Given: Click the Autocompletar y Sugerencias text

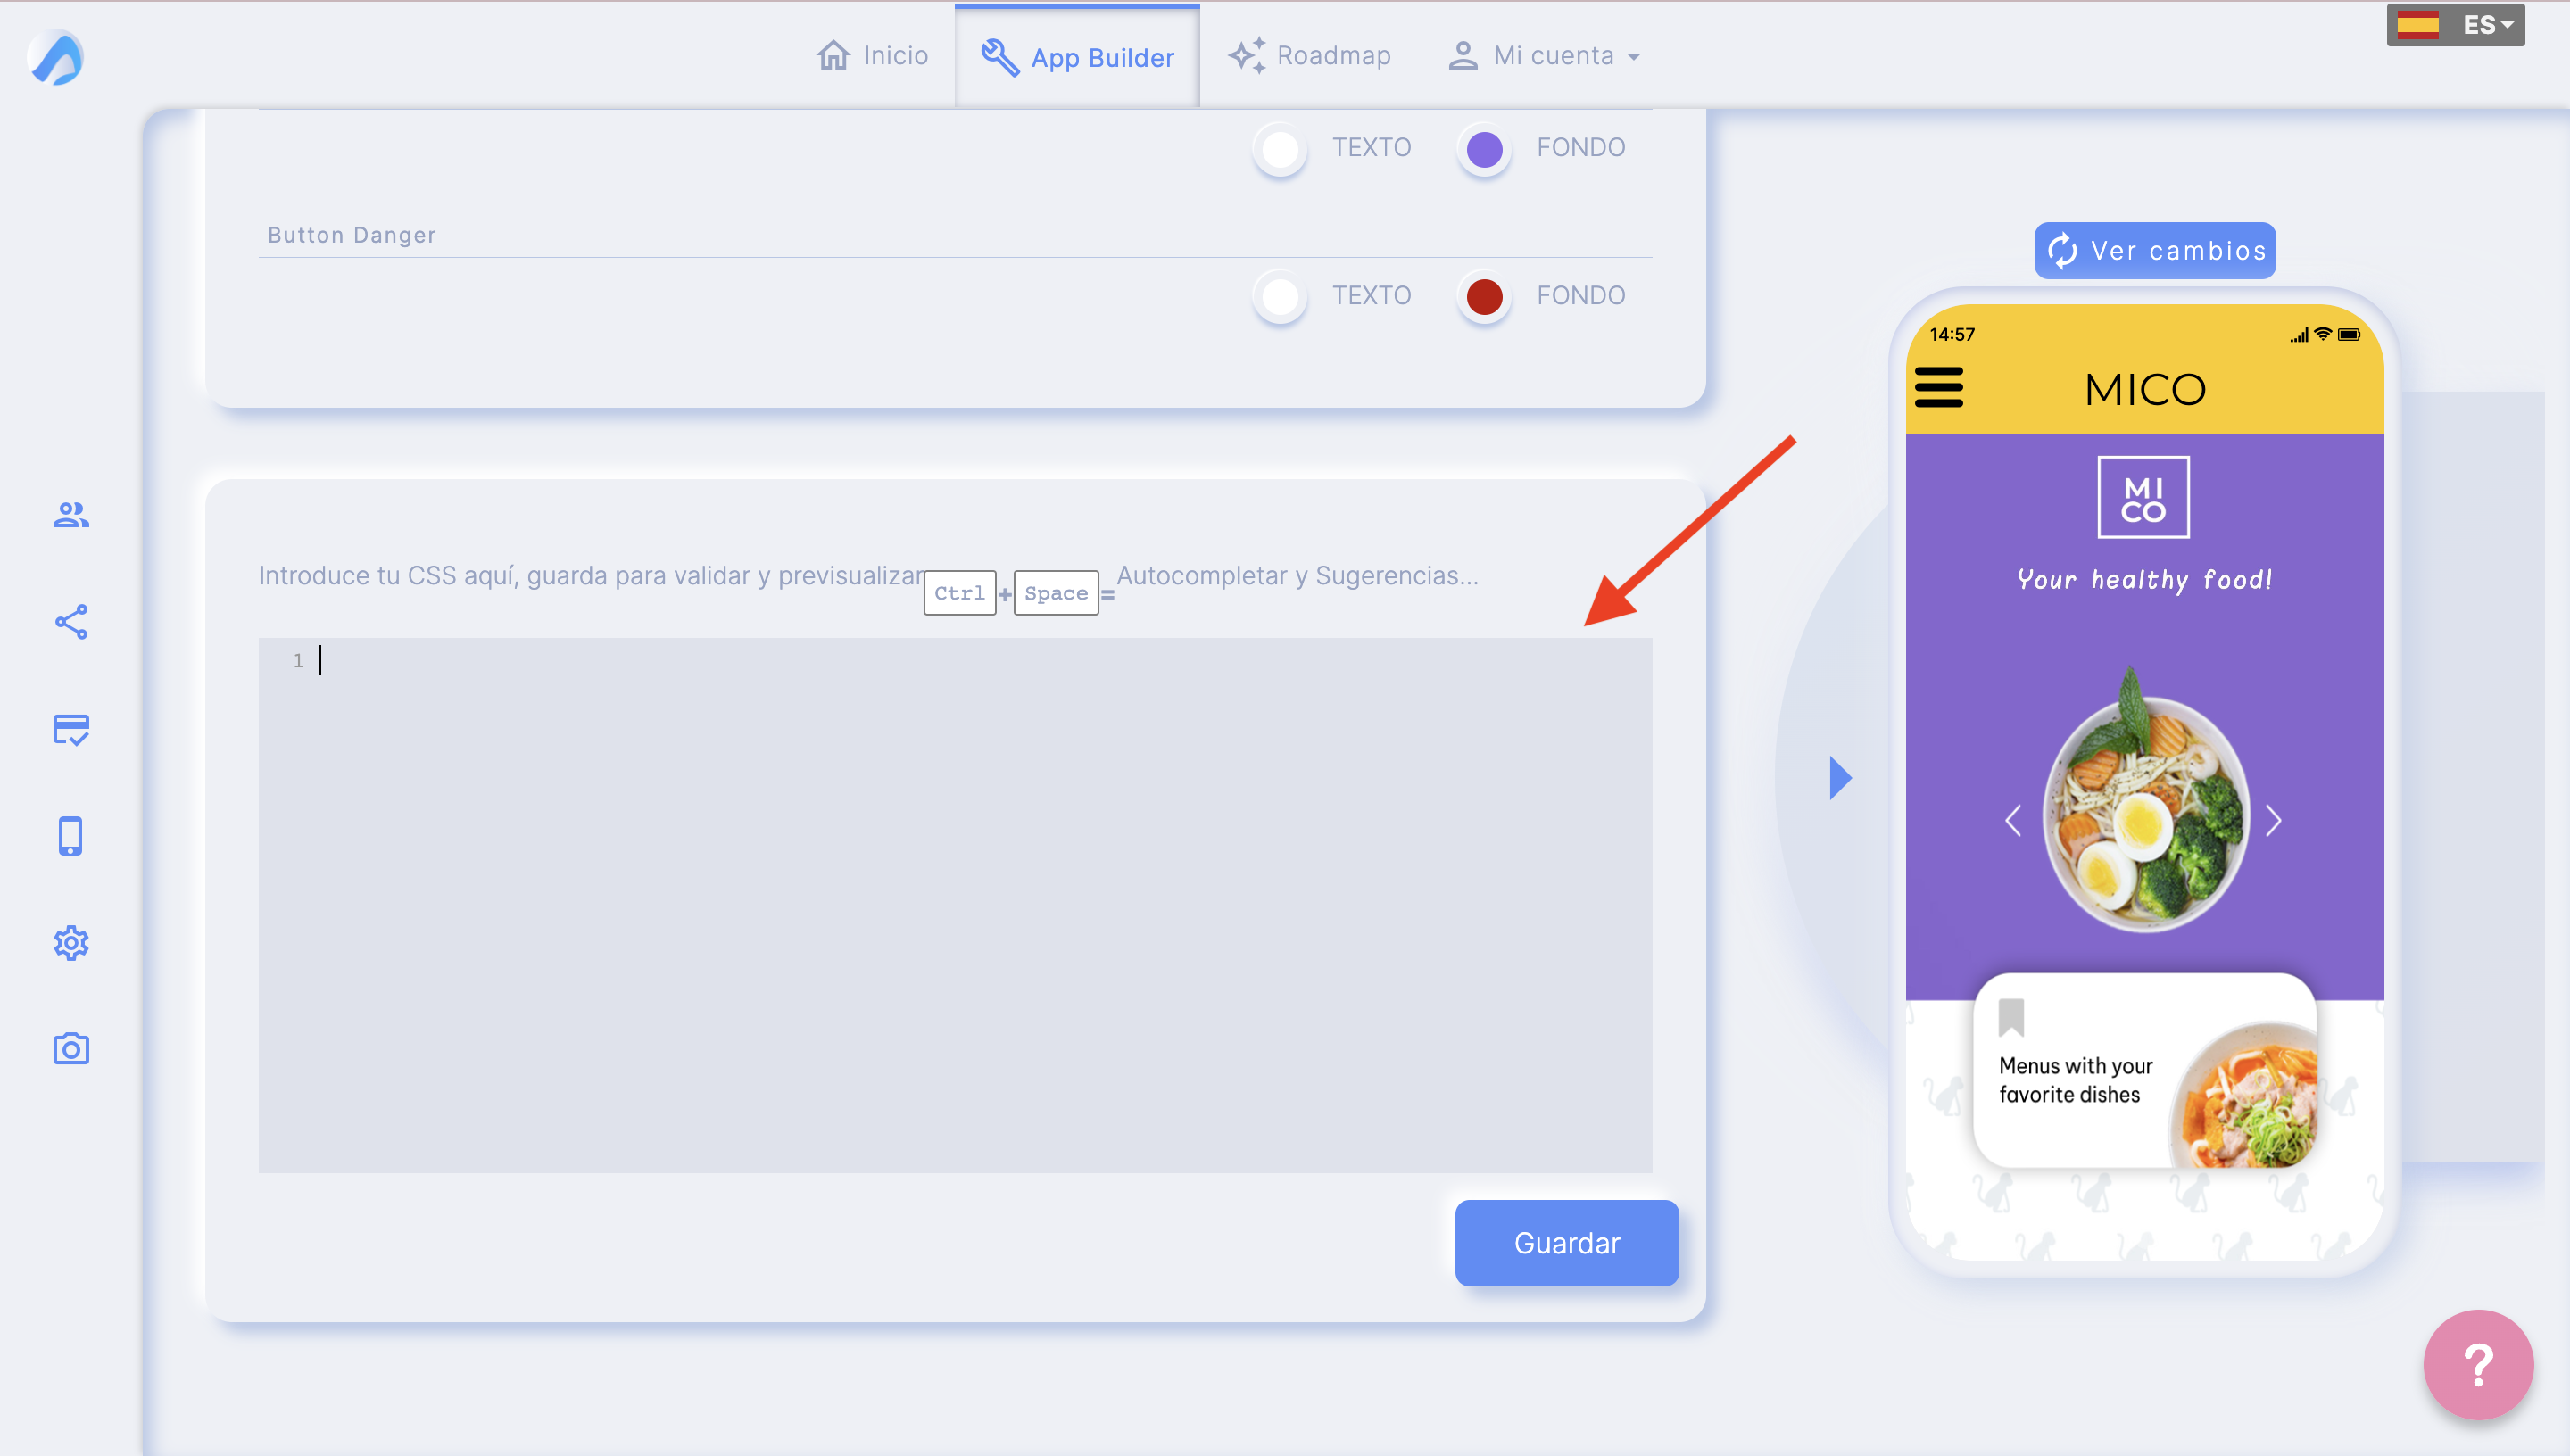Looking at the screenshot, I should coord(1297,575).
